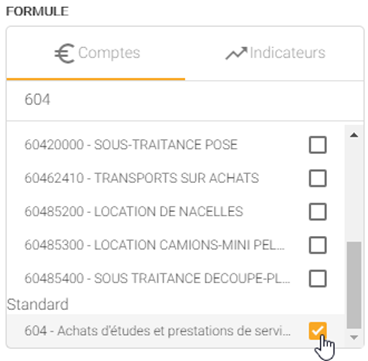Check the 60462410 TRANSPORTS SUR ACHATS checkbox

[x=317, y=179]
